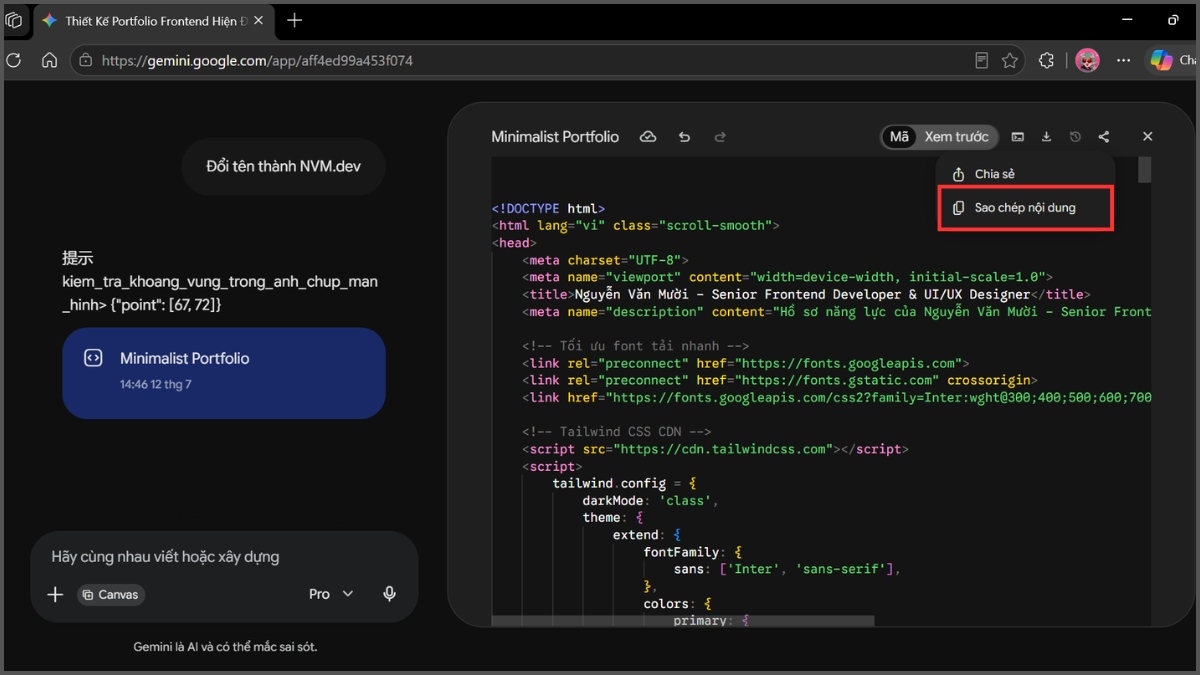Click the tailwind.config code line
The width and height of the screenshot is (1200, 675).
point(624,483)
